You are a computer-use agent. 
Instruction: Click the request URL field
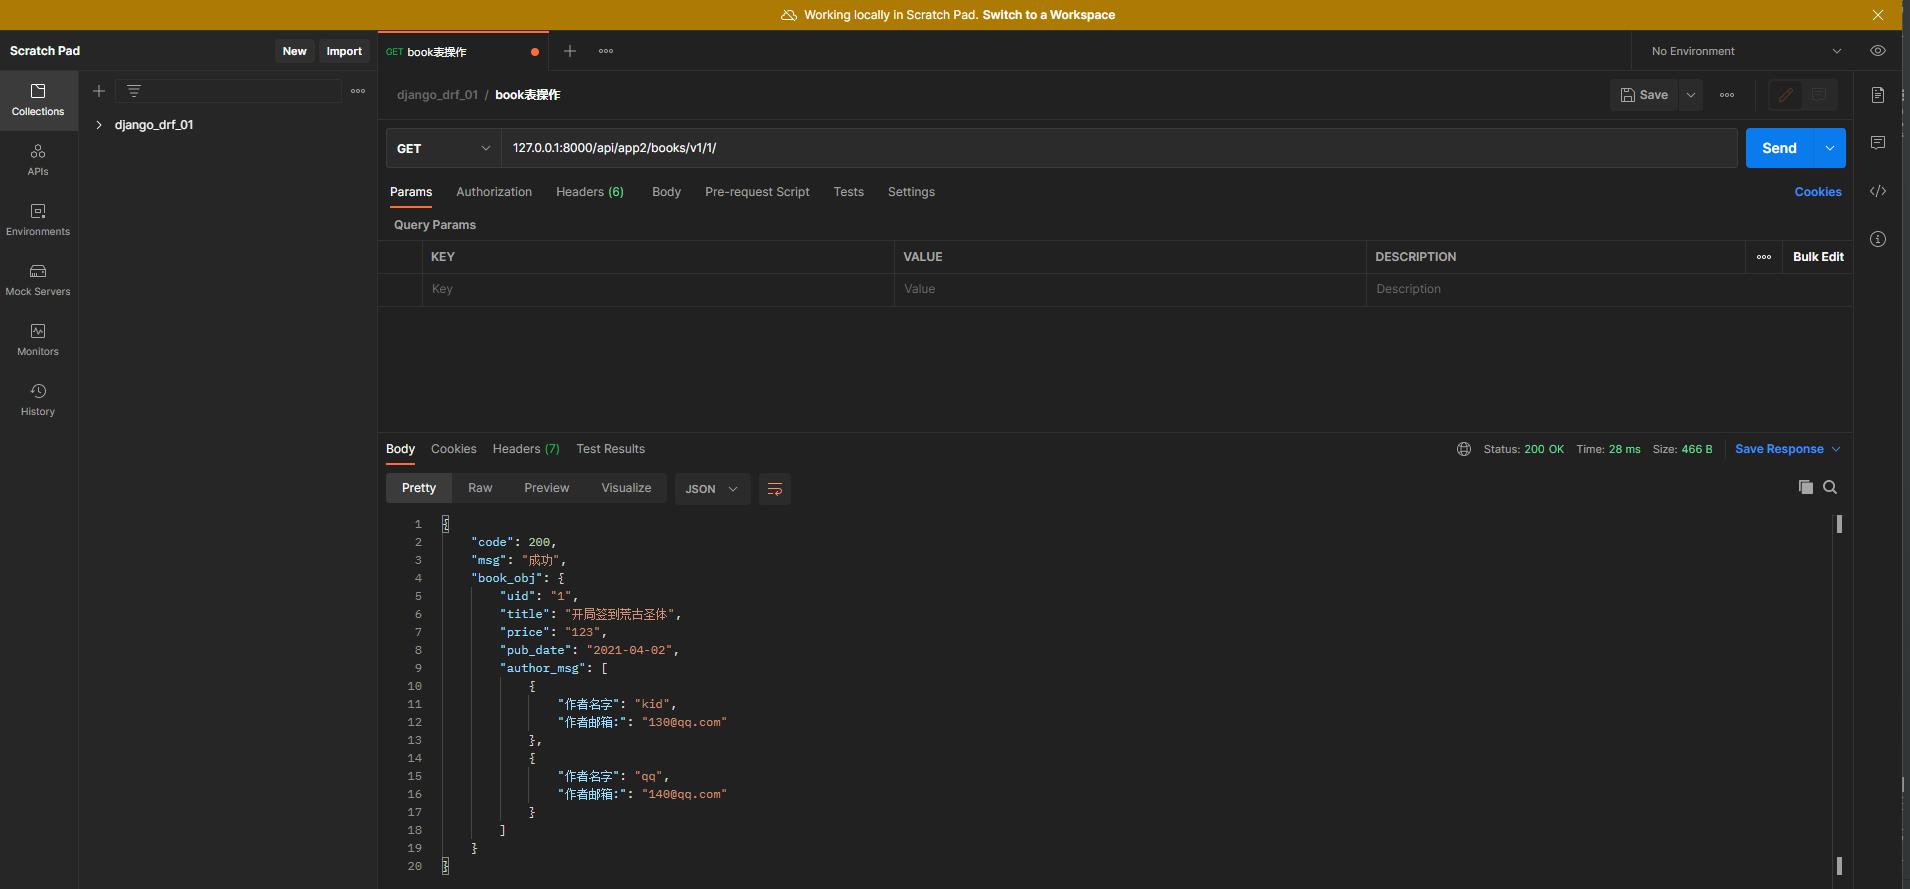coord(1119,148)
